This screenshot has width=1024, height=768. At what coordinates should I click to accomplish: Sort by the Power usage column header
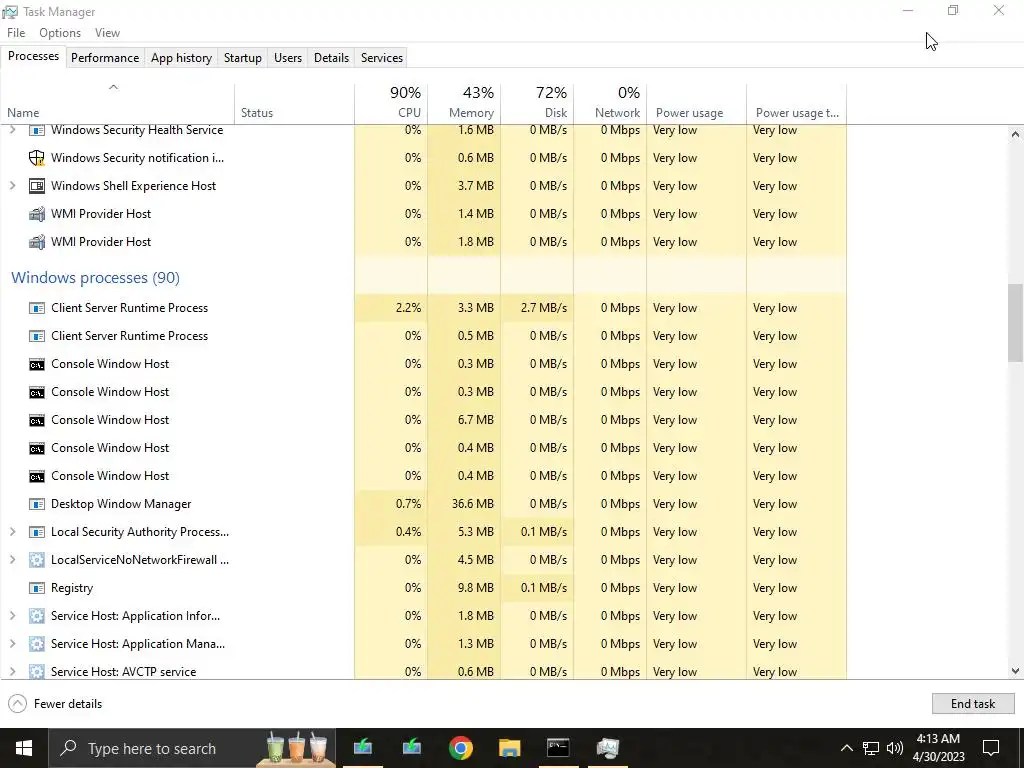coord(697,103)
